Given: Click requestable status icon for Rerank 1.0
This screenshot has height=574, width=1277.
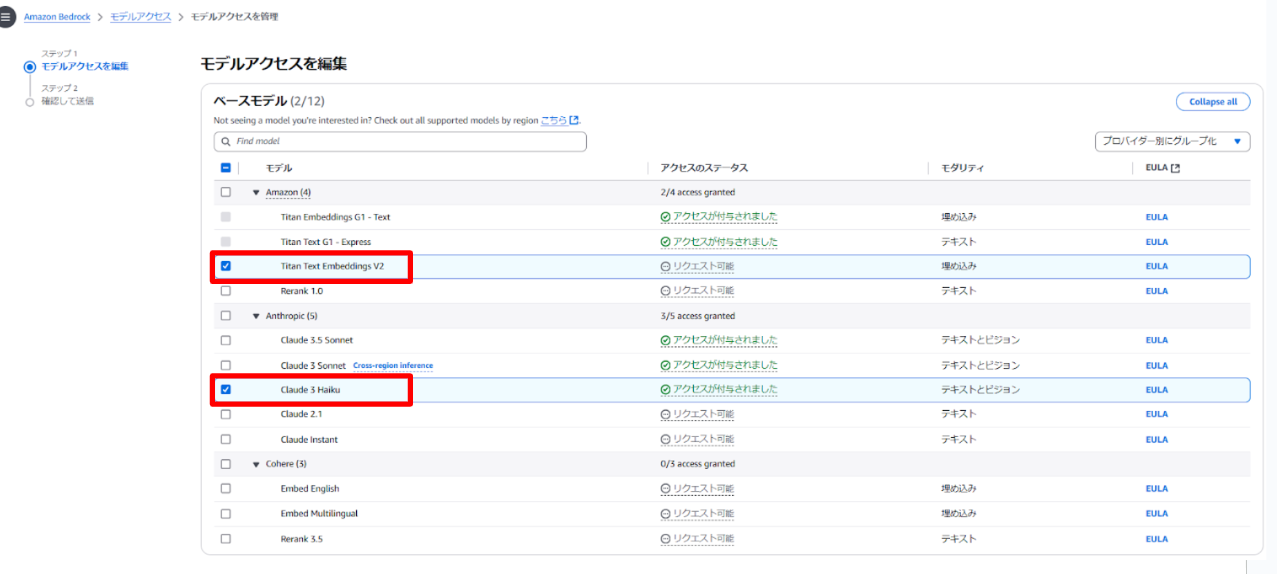Looking at the screenshot, I should (665, 291).
